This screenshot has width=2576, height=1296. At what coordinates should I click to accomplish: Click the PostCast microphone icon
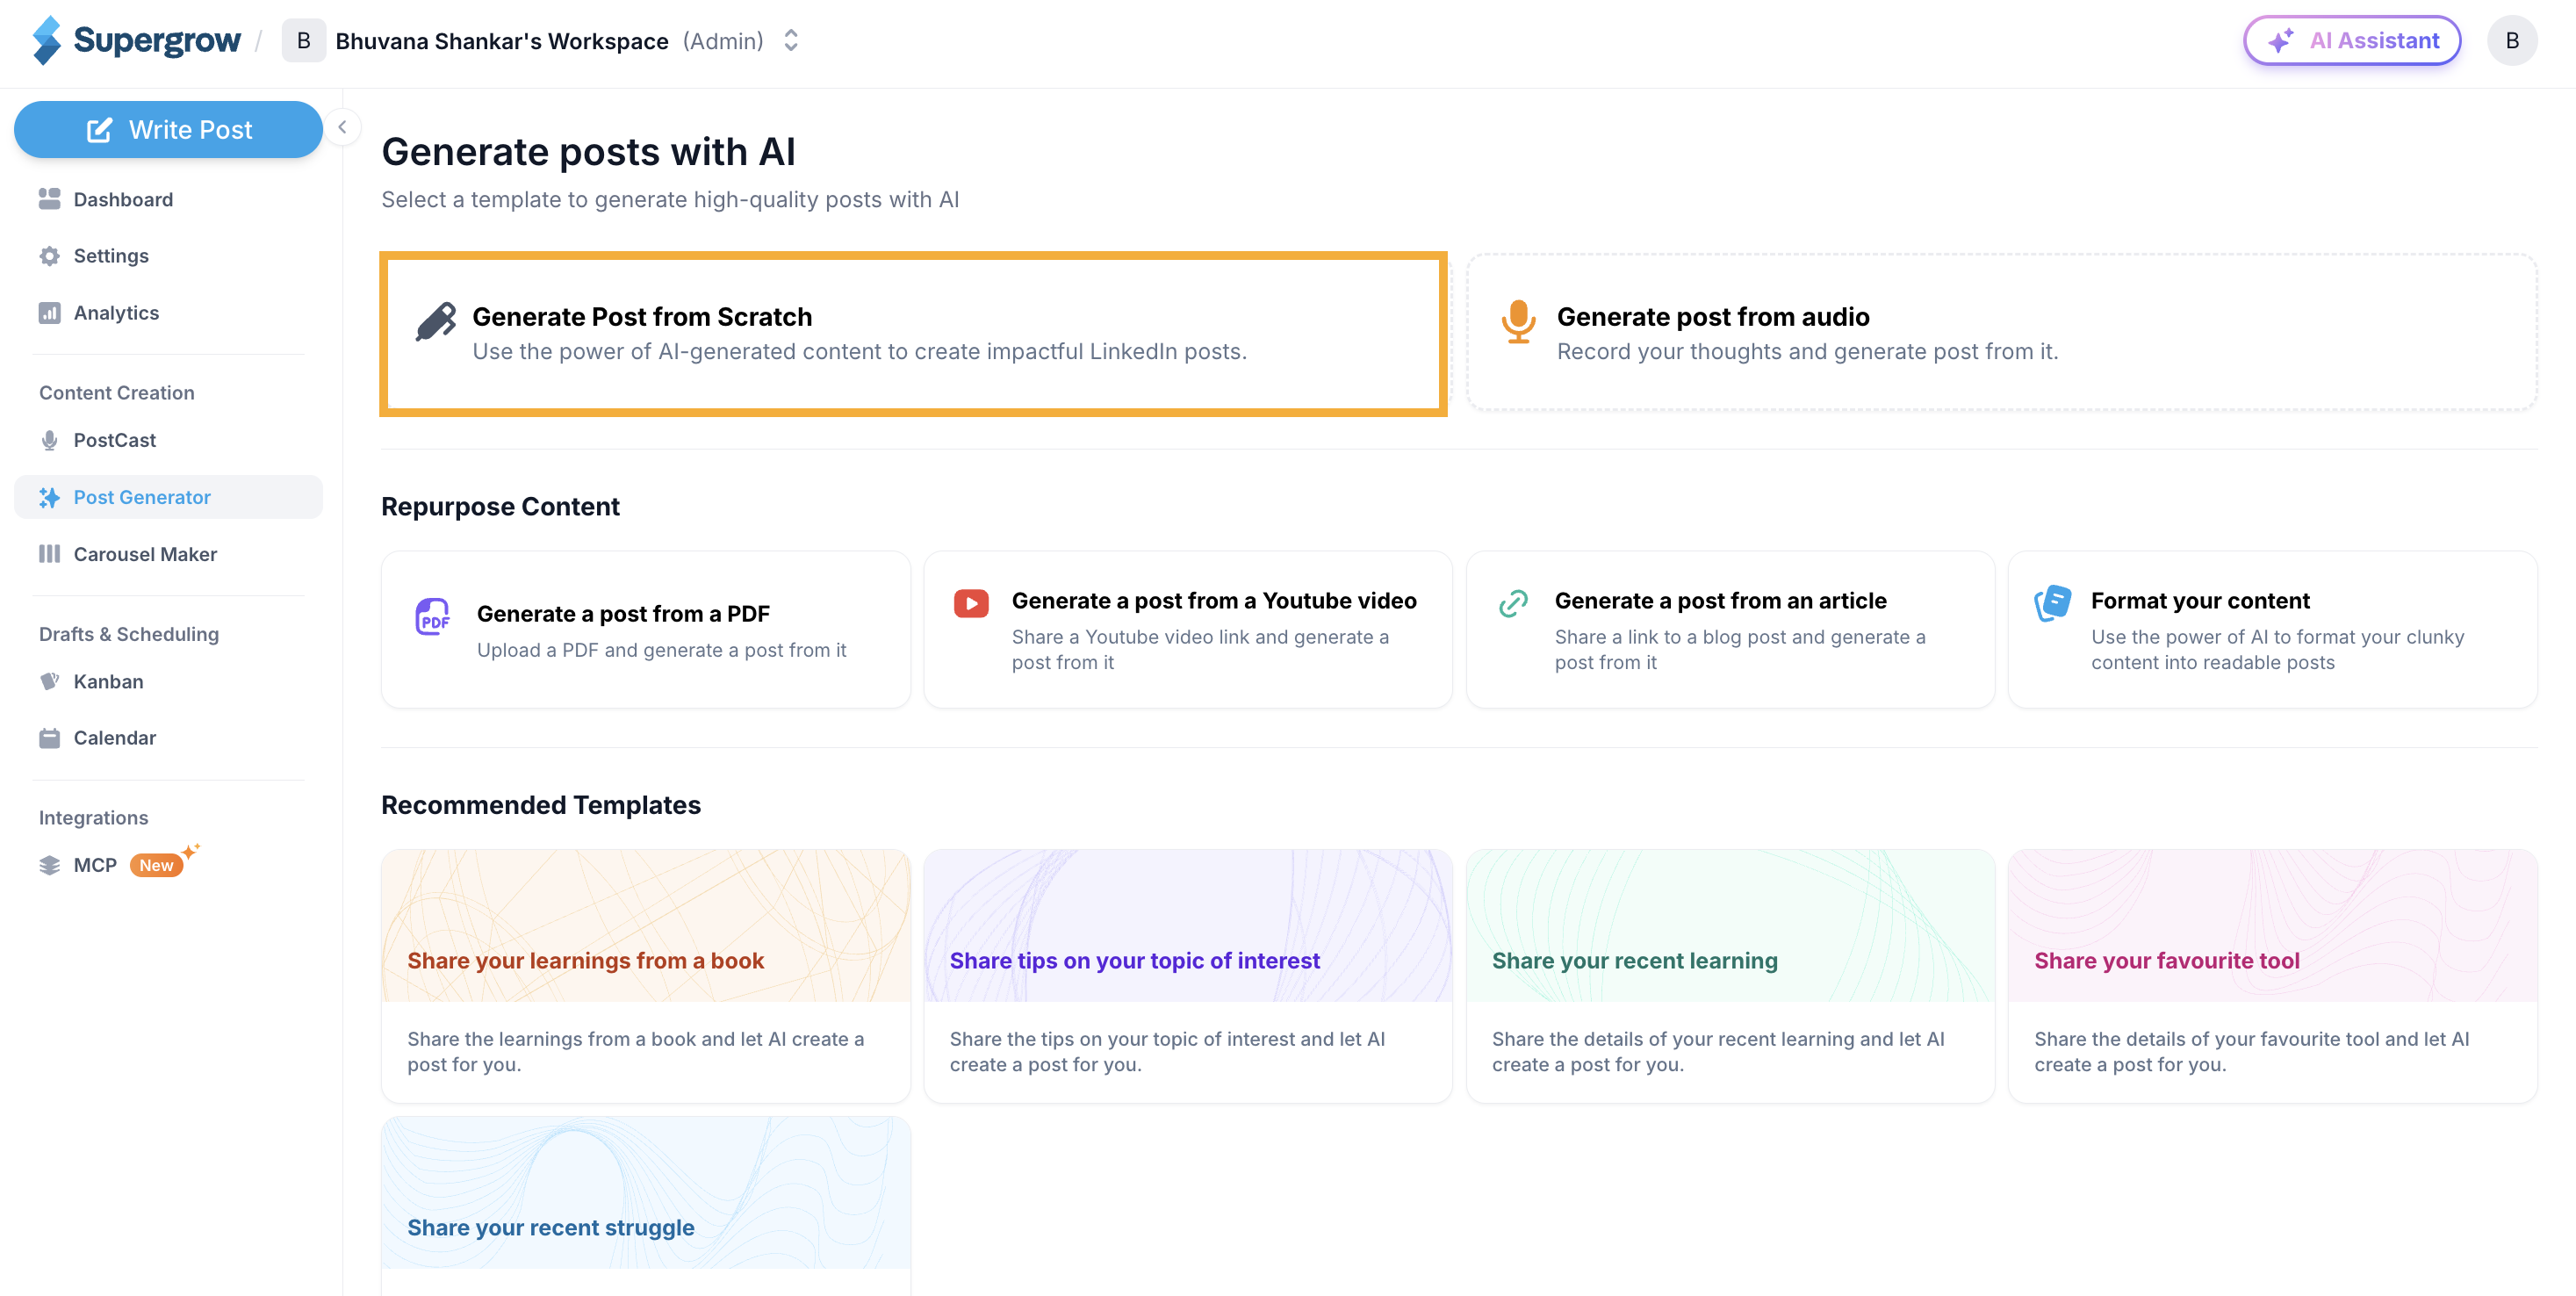pyautogui.click(x=49, y=440)
